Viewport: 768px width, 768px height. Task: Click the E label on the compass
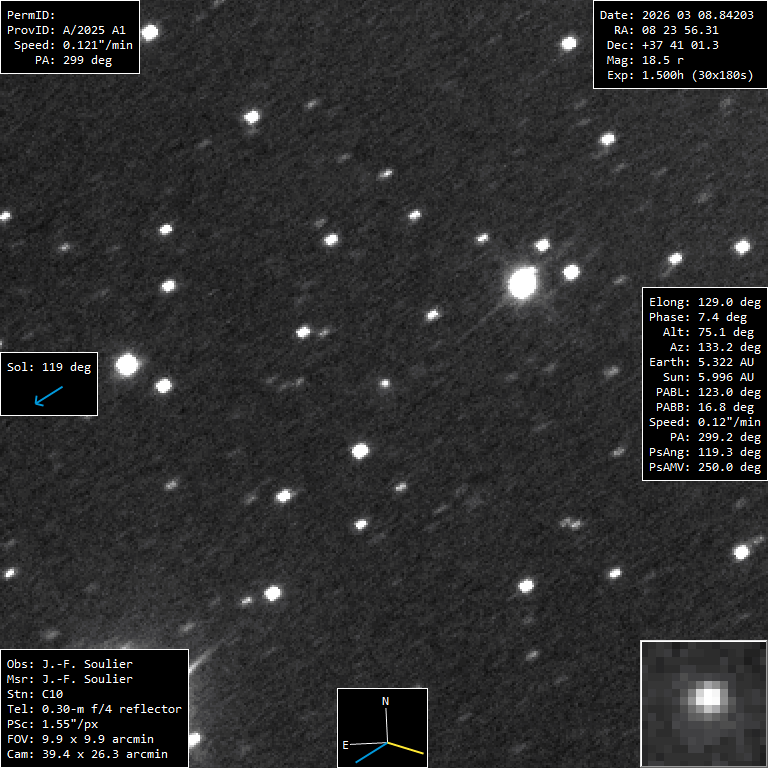346,745
